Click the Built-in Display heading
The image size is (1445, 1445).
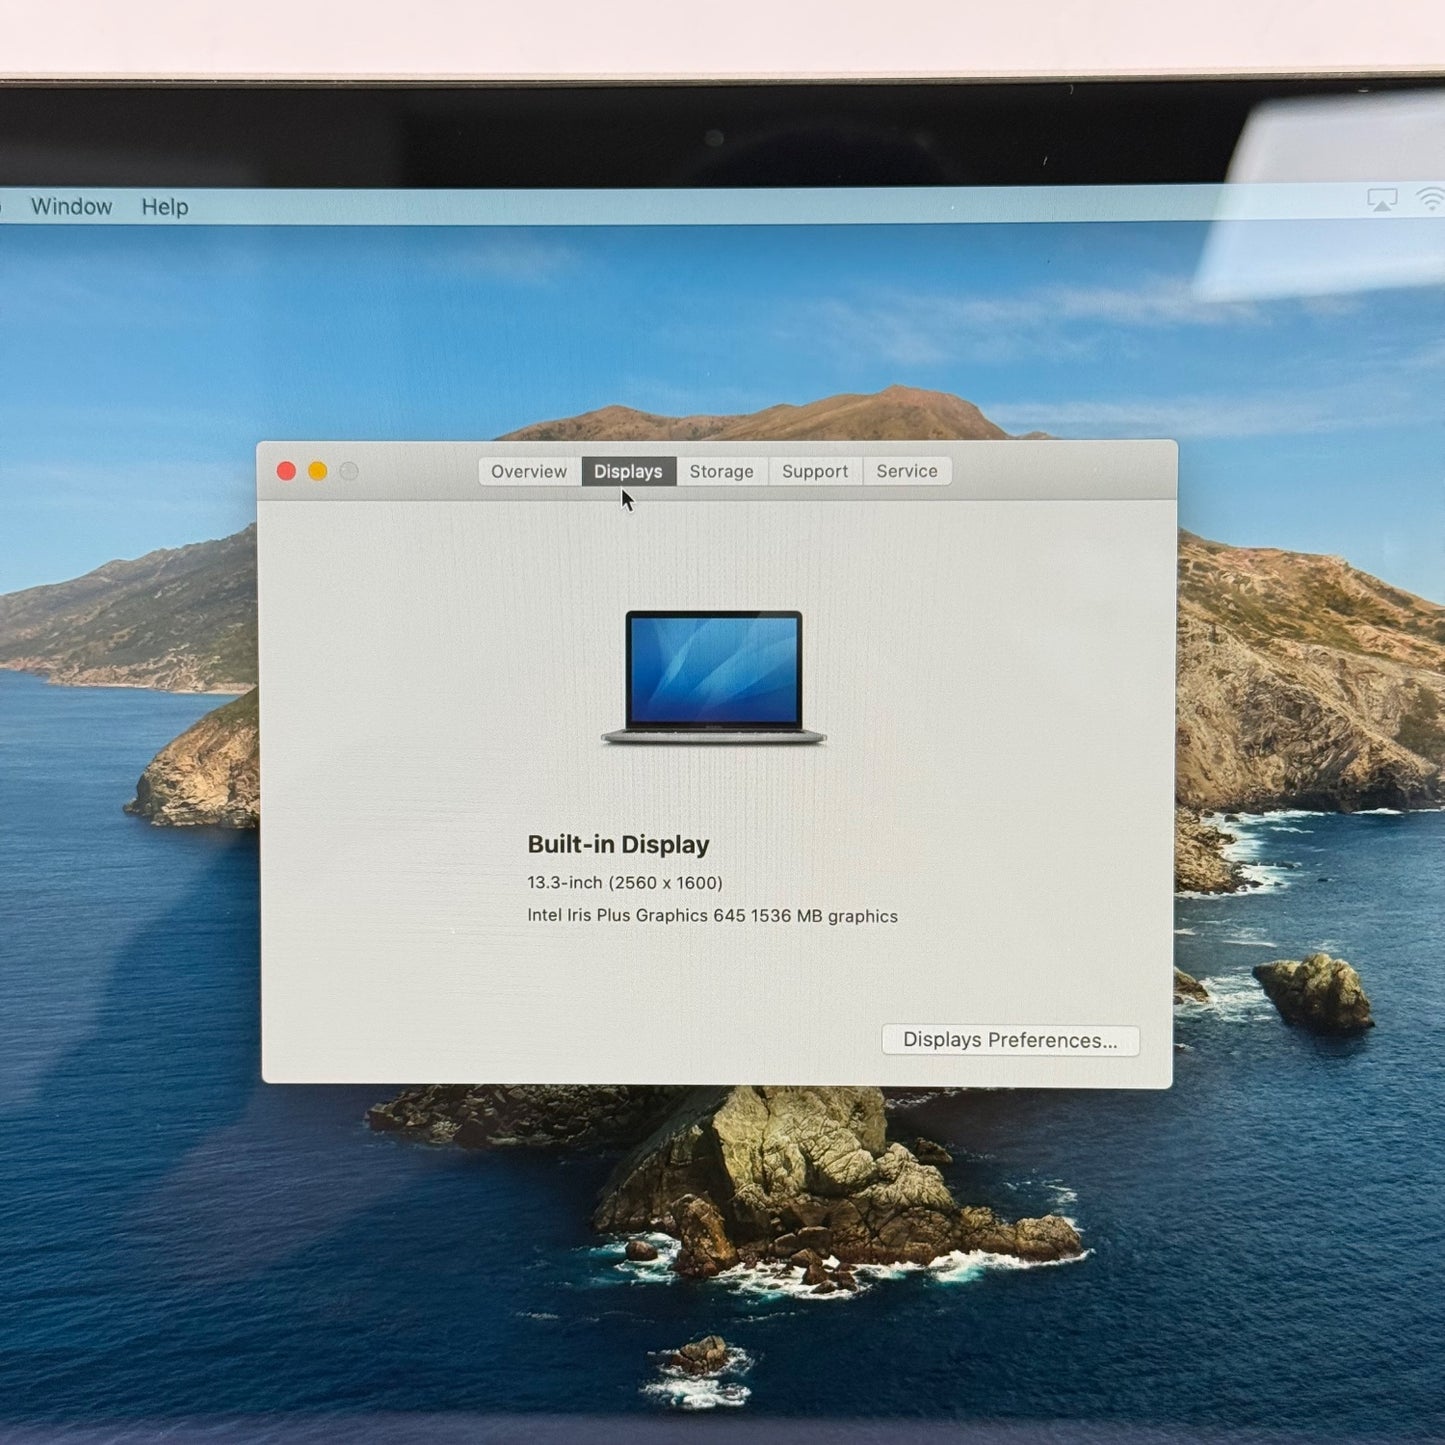[x=618, y=845]
